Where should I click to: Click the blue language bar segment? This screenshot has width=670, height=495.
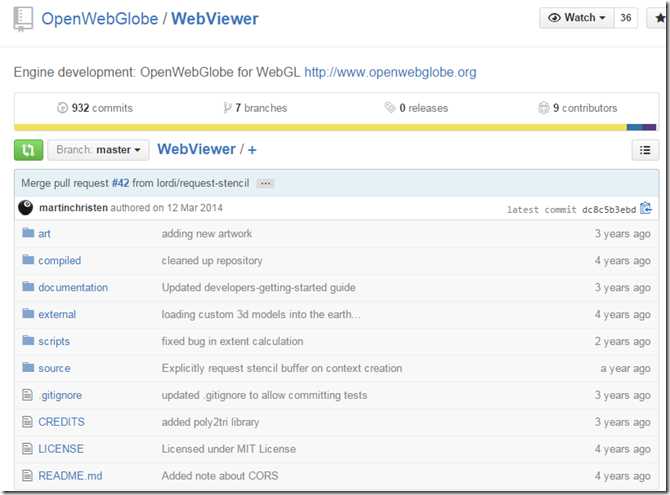click(634, 127)
